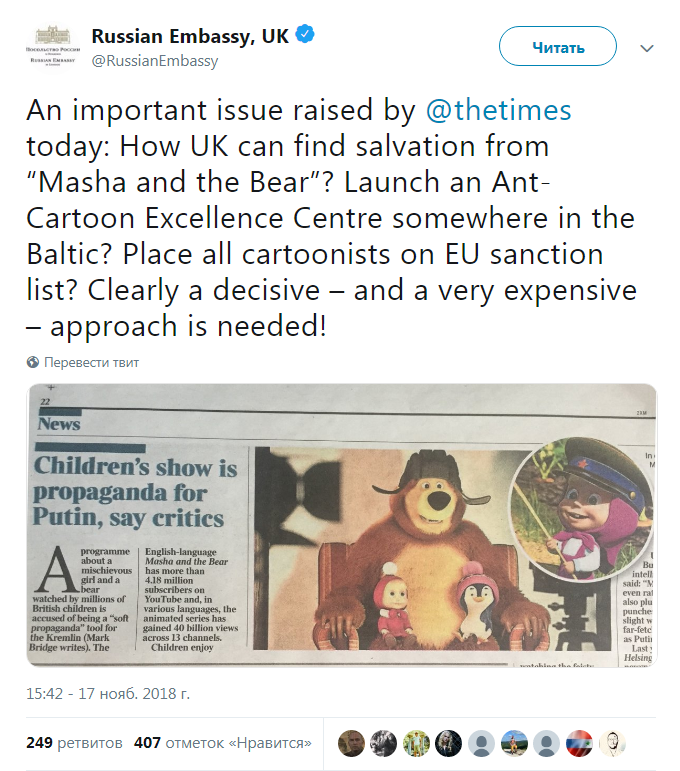This screenshot has width=680, height=771.
Task: Click the globe translate icon
Action: tap(33, 362)
